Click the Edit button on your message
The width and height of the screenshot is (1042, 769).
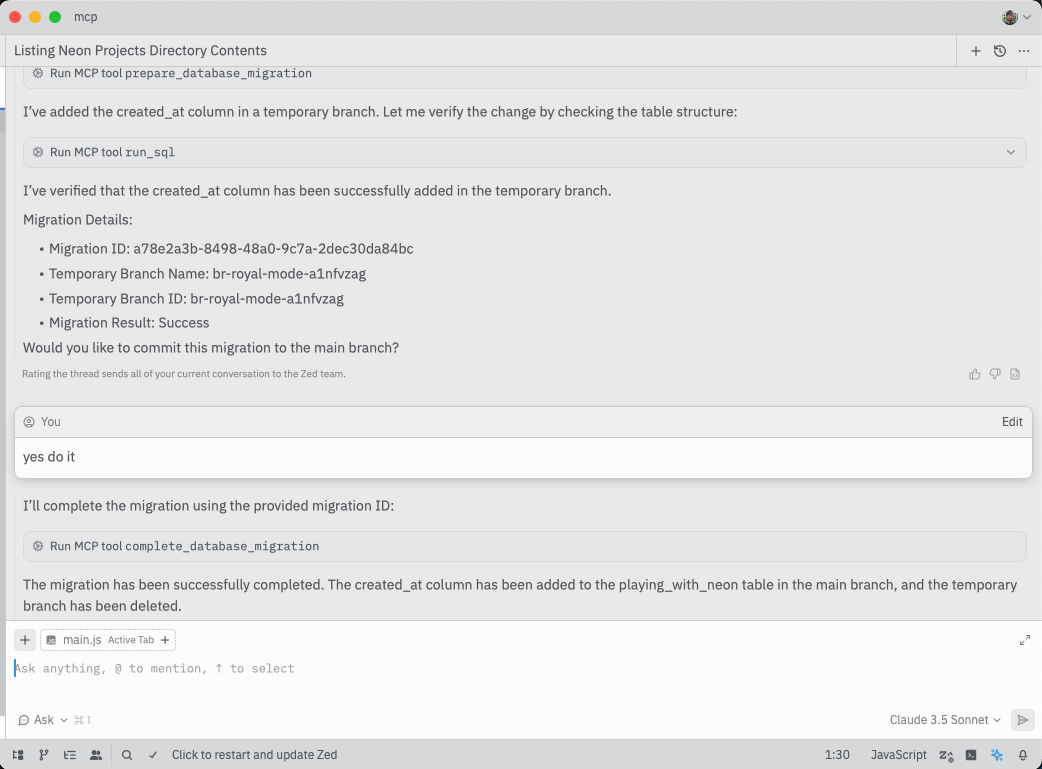[1012, 422]
